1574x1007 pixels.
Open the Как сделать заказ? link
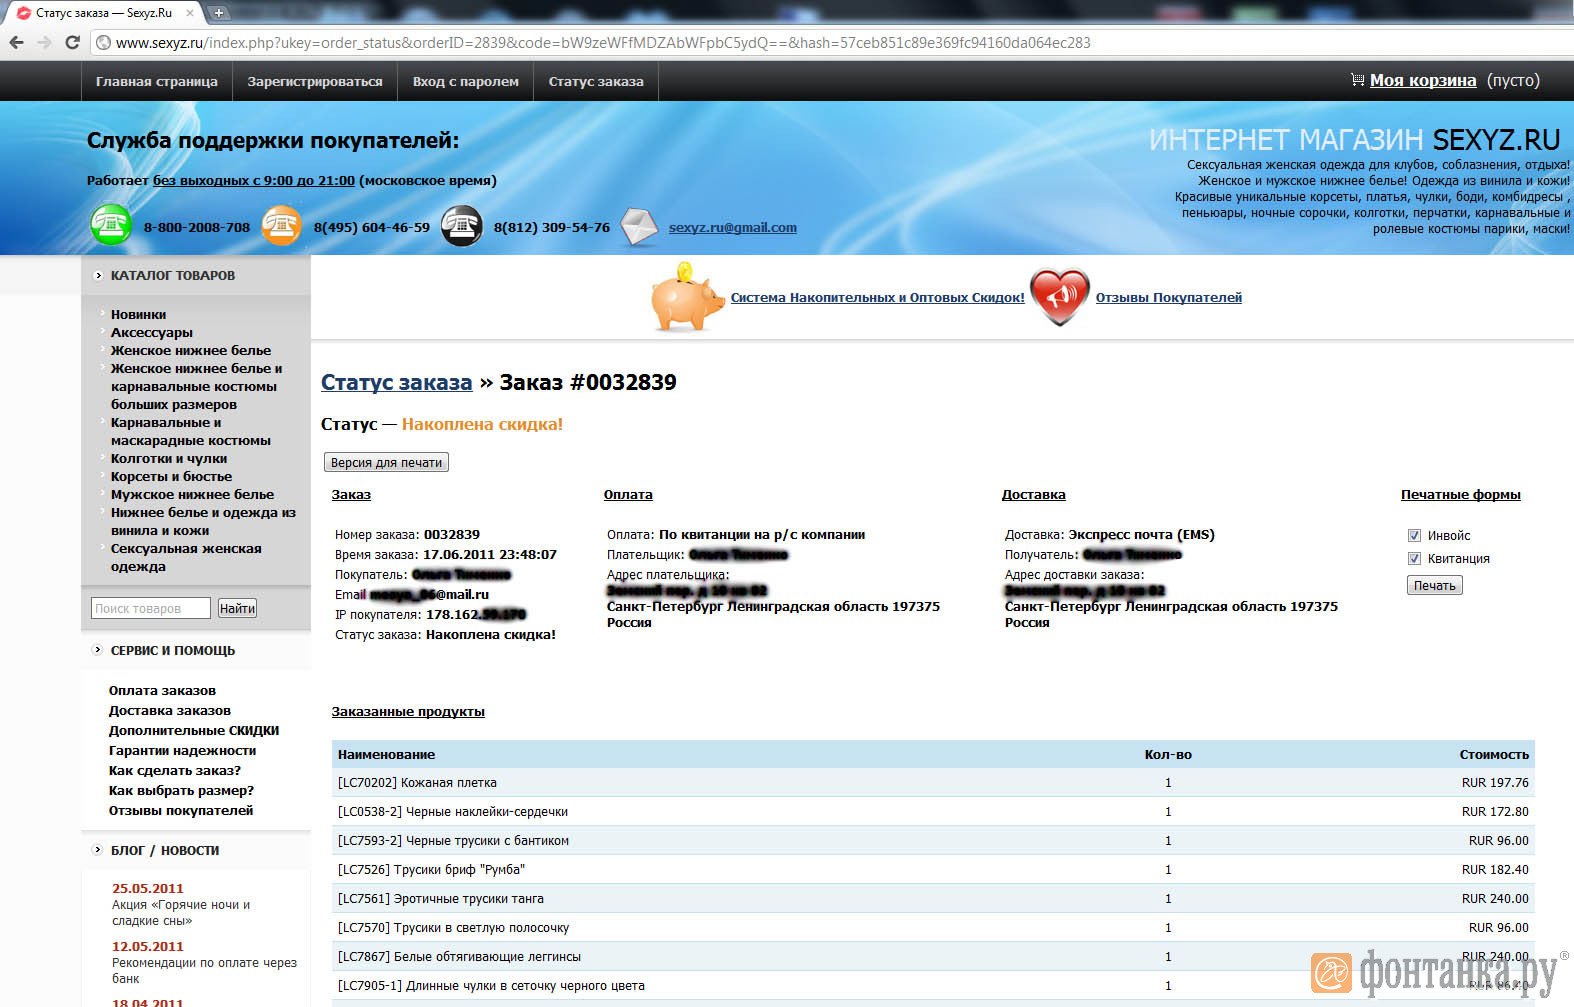tap(175, 770)
